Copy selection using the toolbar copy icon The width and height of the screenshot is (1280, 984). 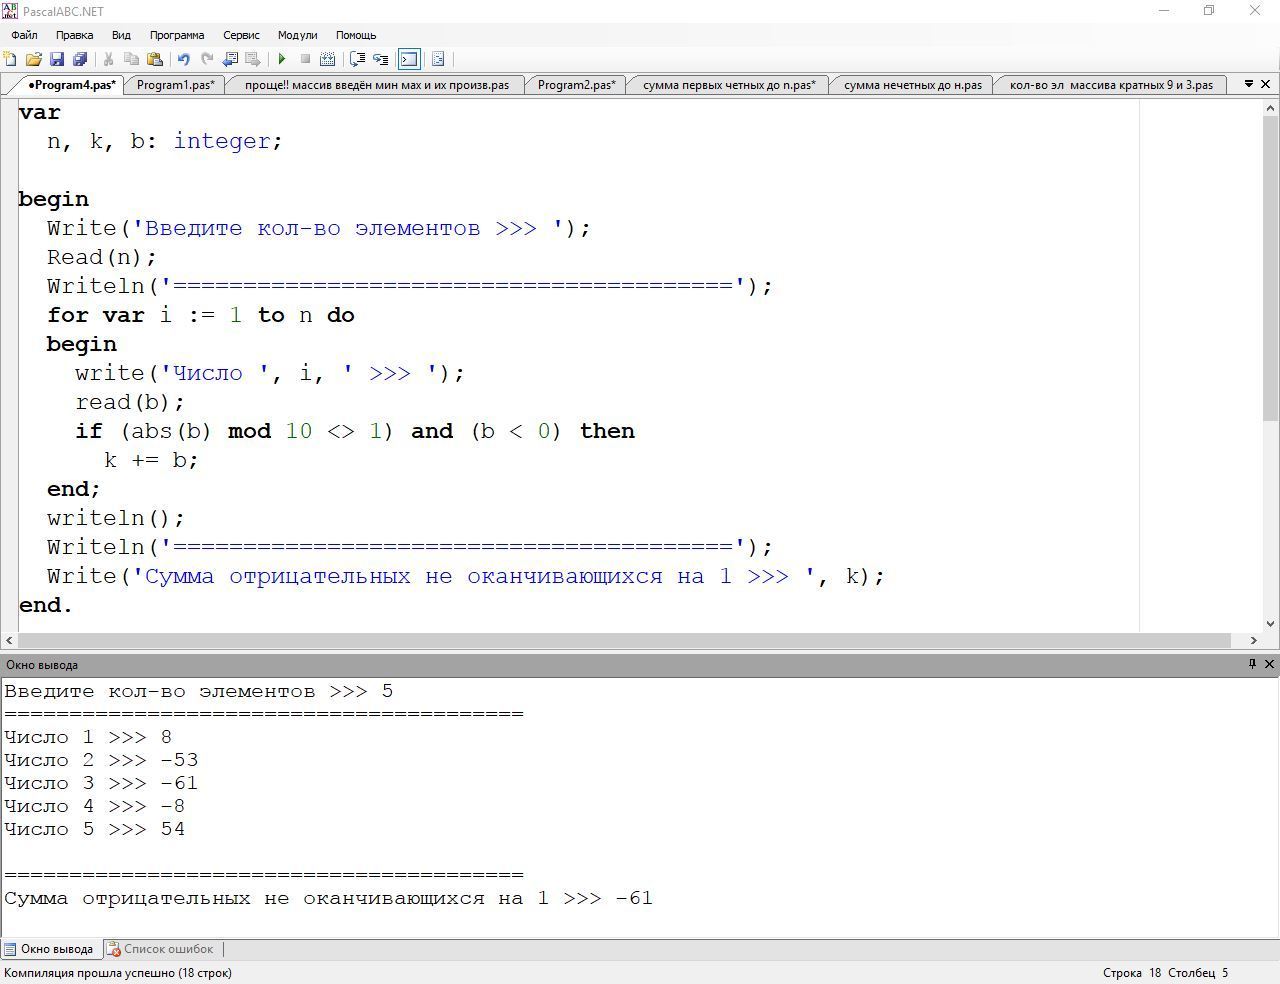point(131,59)
